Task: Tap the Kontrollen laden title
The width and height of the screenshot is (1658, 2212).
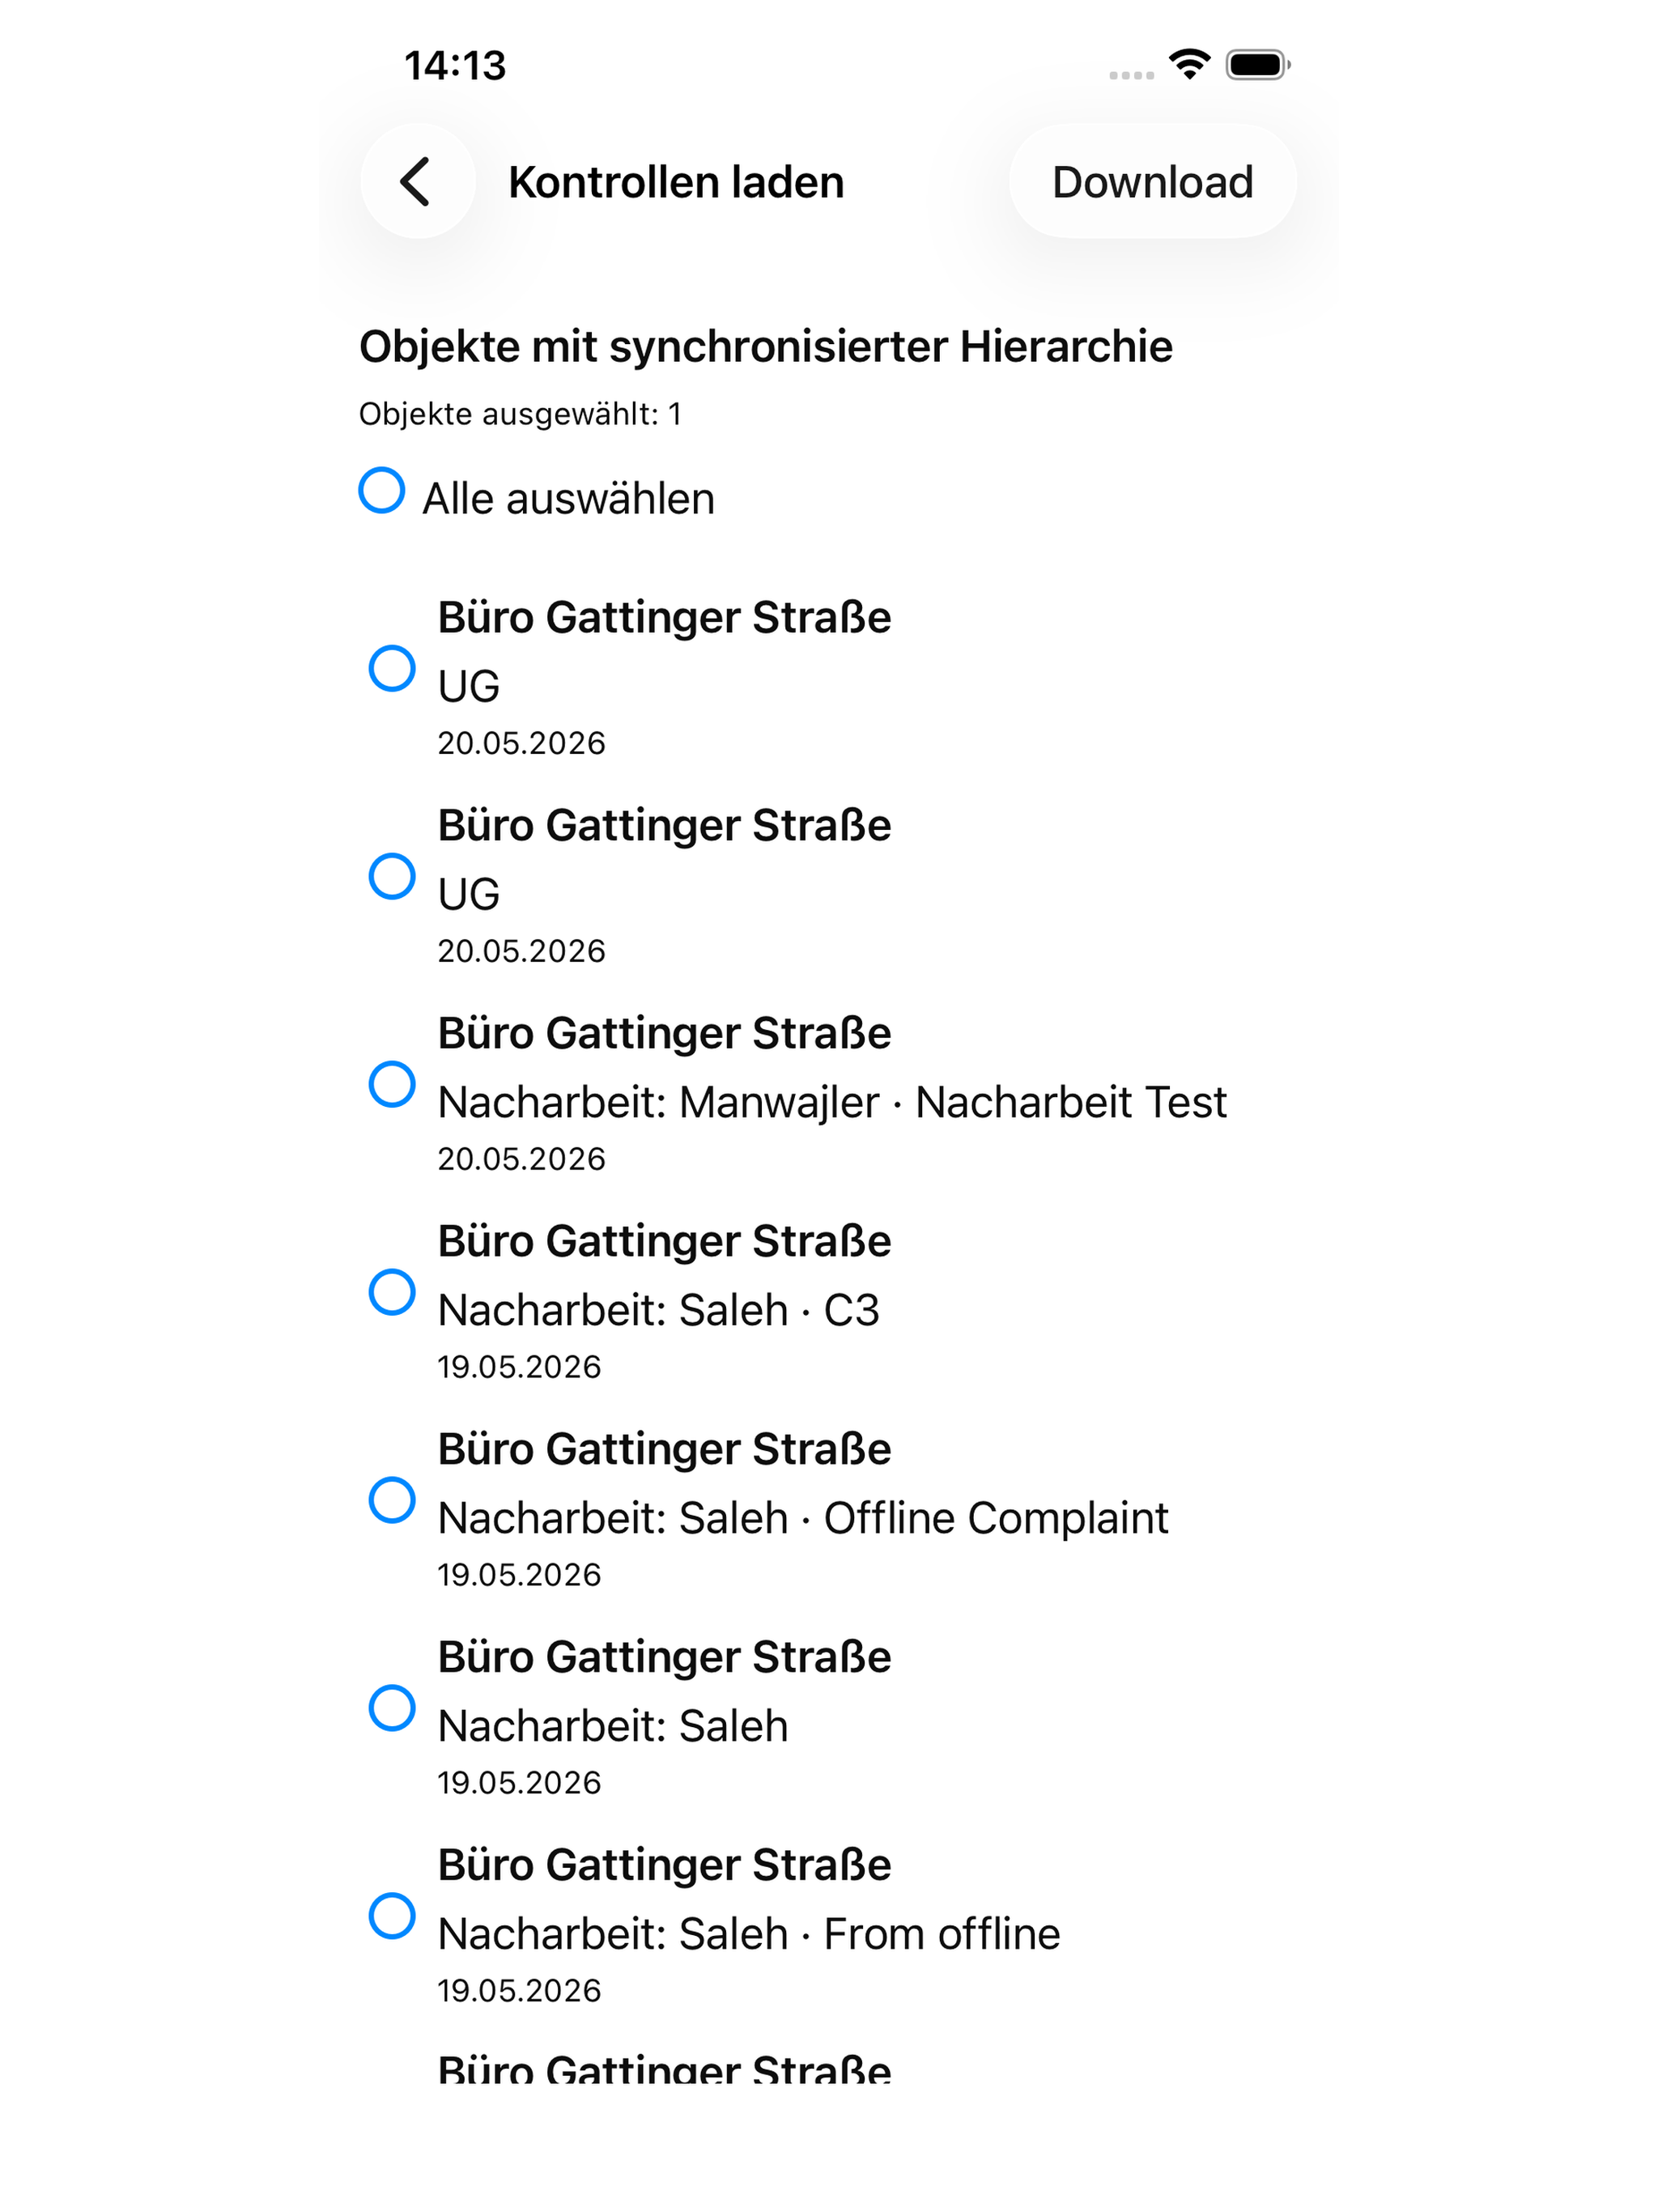Action: [x=676, y=182]
